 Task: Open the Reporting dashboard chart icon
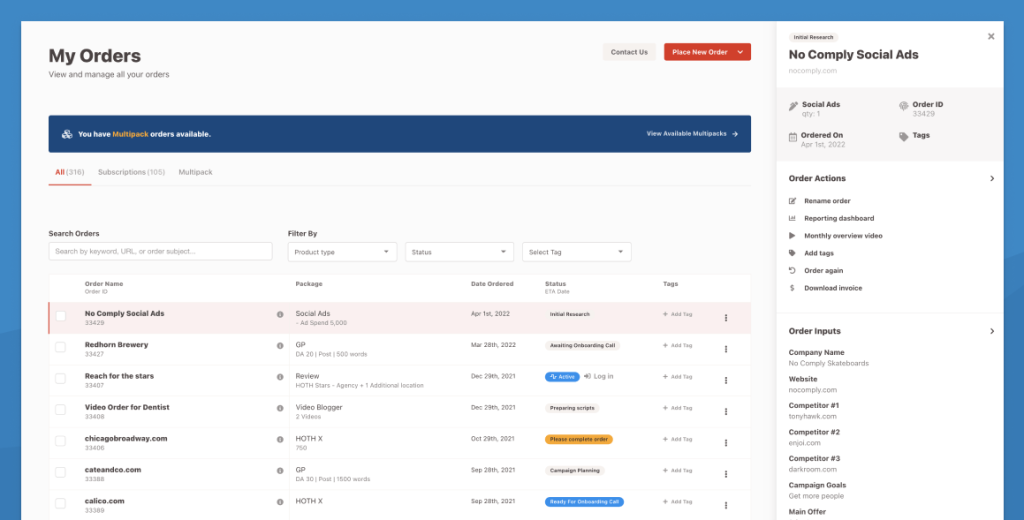pyautogui.click(x=793, y=218)
